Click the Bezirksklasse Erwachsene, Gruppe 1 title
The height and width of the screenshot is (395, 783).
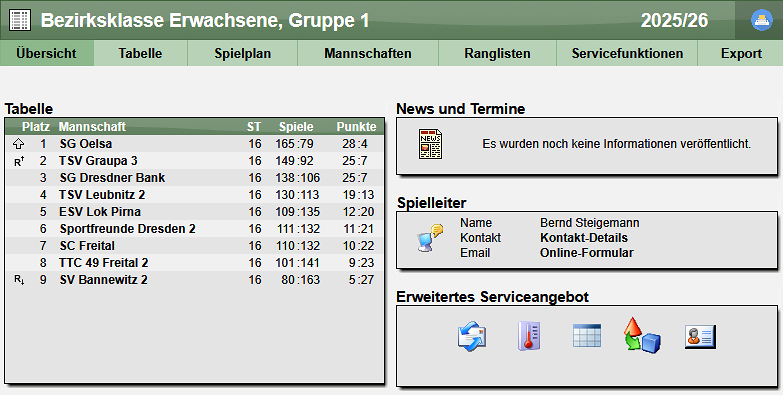click(x=205, y=20)
